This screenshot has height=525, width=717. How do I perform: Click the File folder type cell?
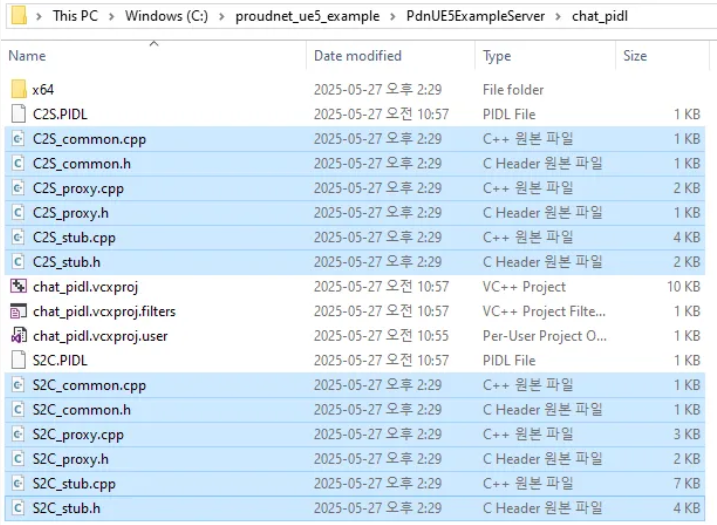point(513,90)
